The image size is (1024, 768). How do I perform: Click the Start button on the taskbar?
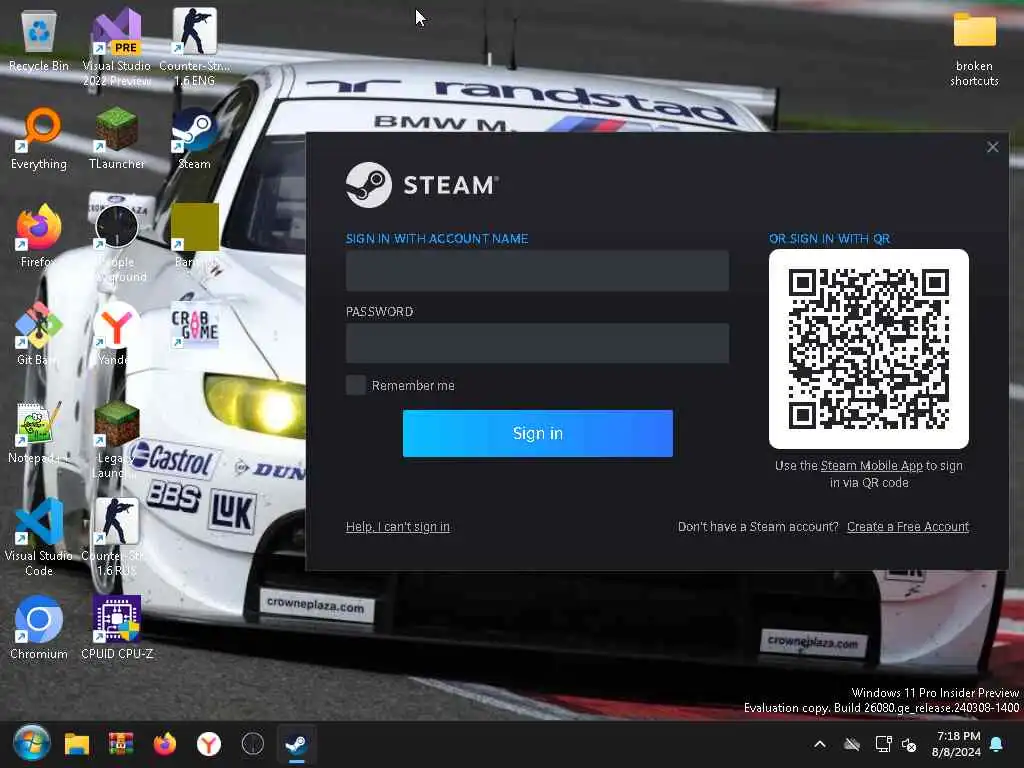pos(31,743)
